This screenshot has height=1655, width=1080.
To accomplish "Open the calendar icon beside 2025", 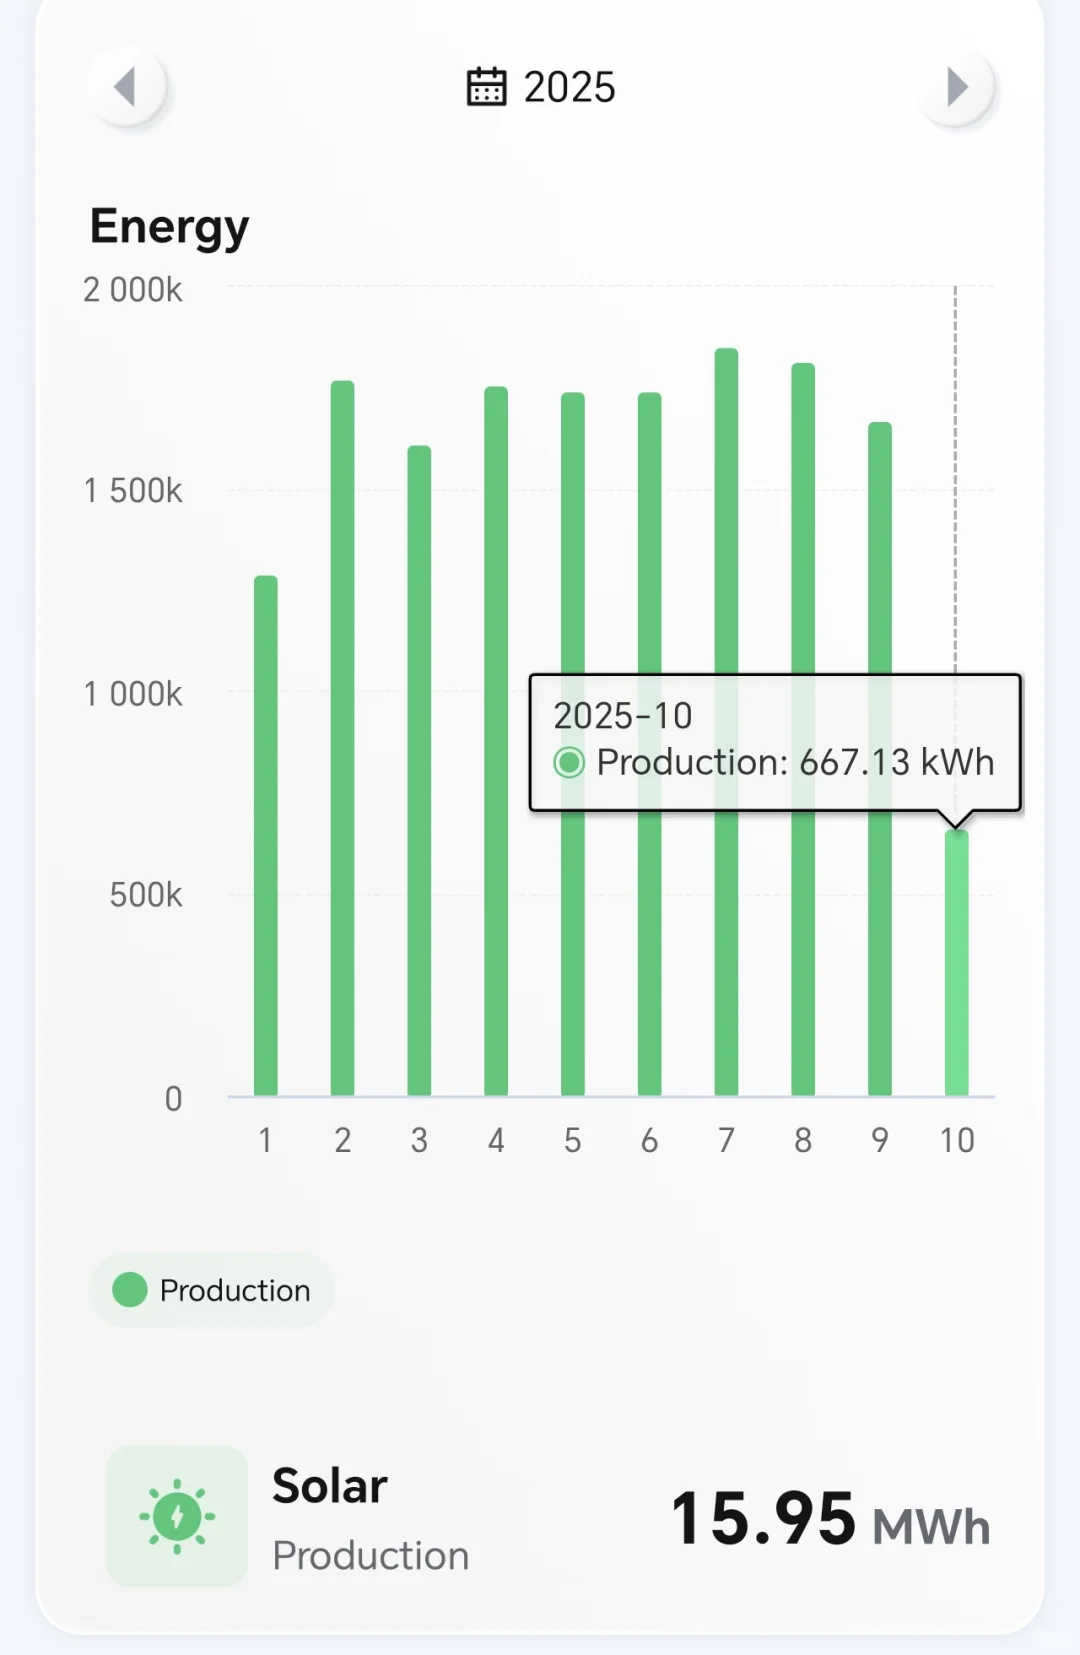I will pyautogui.click(x=487, y=87).
